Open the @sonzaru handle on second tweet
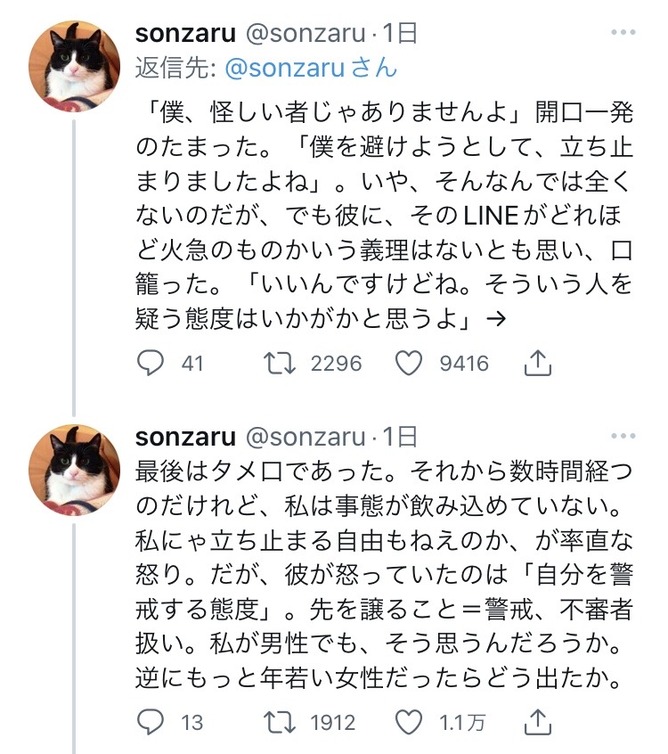668x754 pixels. click(x=305, y=437)
